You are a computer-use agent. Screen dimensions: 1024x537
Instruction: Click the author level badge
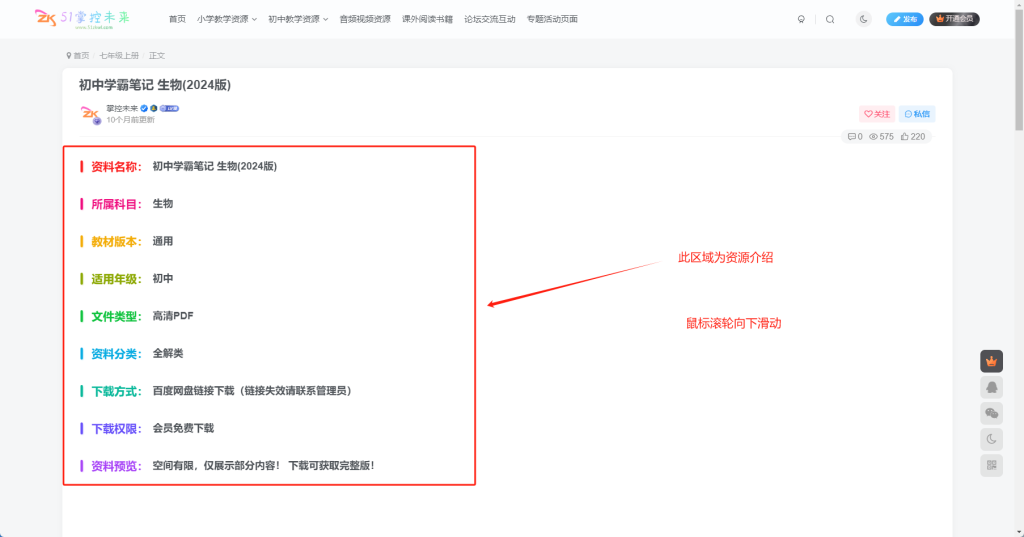[x=169, y=108]
